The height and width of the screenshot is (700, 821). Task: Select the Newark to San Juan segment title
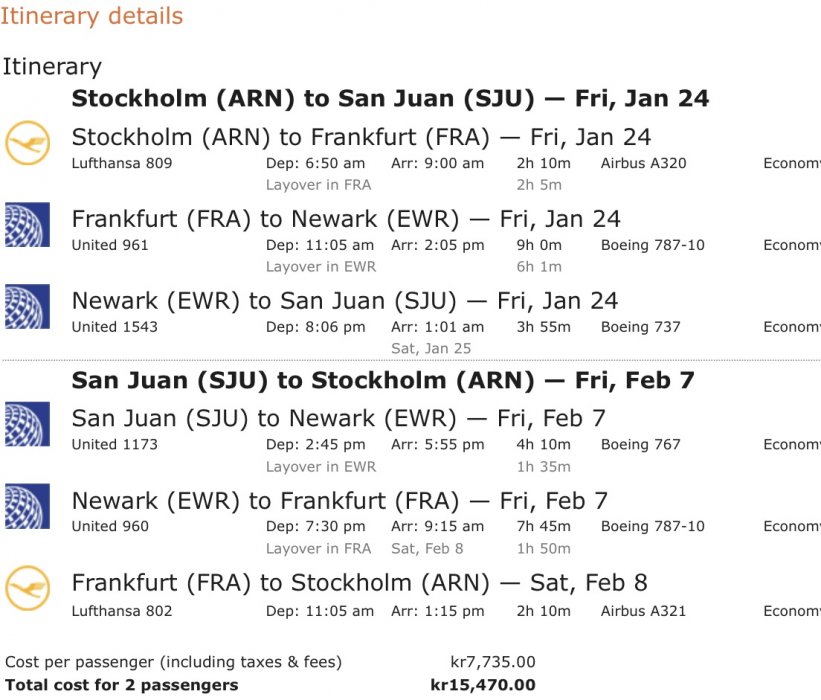(345, 301)
